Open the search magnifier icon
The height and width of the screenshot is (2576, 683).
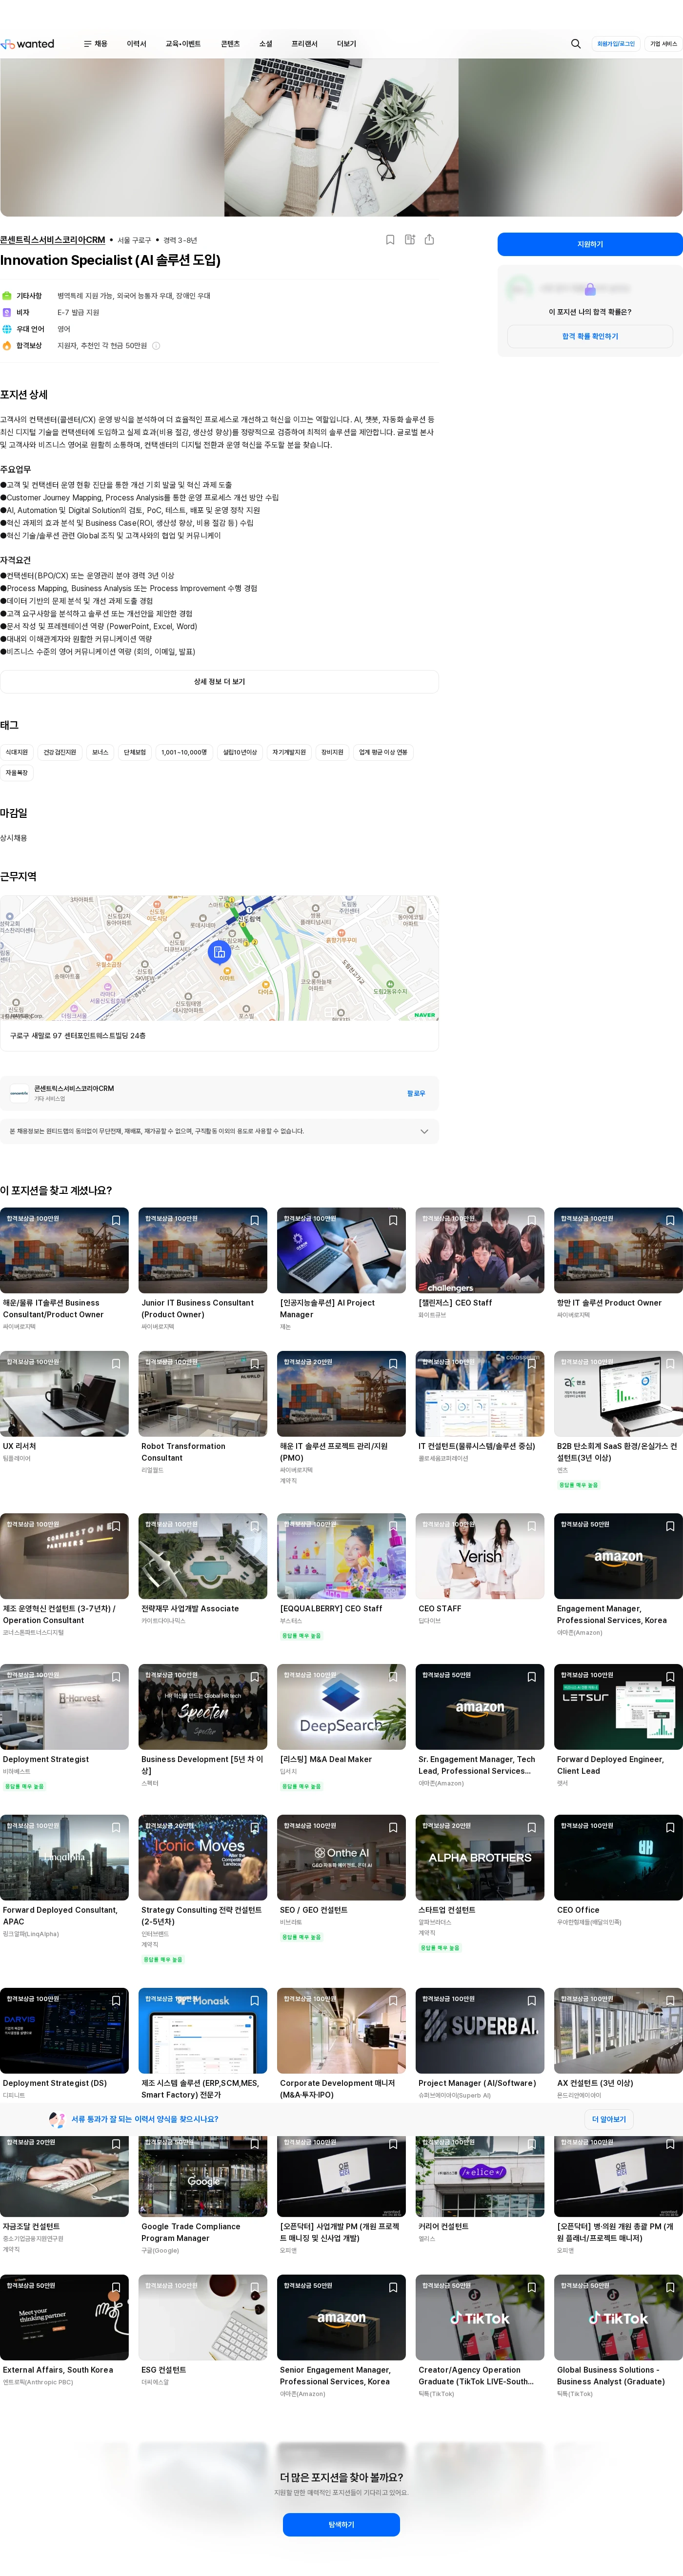576,44
